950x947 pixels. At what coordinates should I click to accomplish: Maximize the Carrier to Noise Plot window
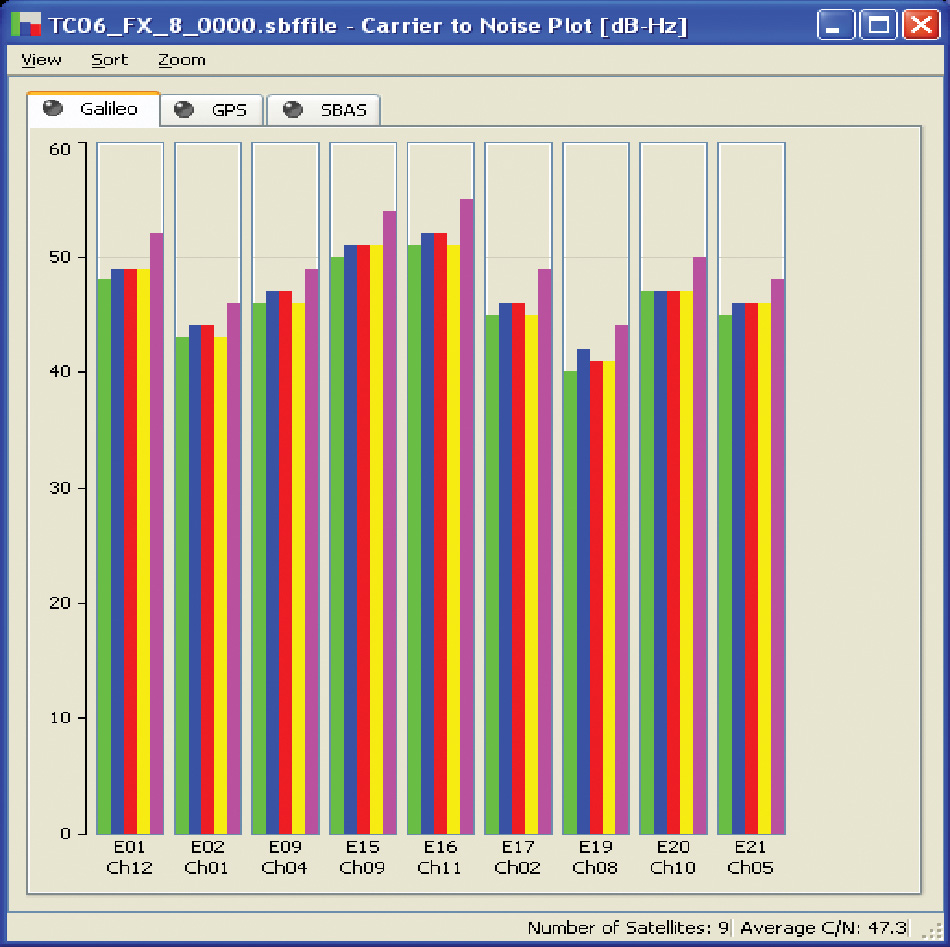point(879,25)
